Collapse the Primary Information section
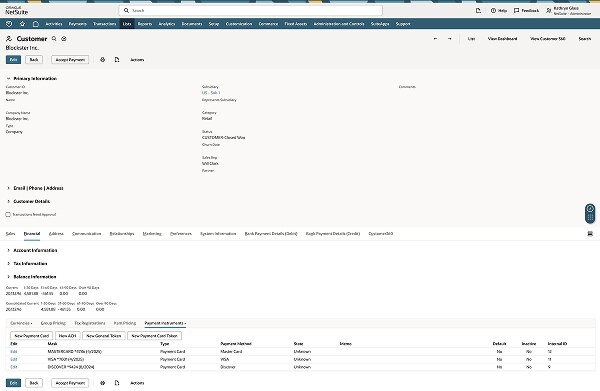This screenshot has height=391, width=600. [8, 78]
